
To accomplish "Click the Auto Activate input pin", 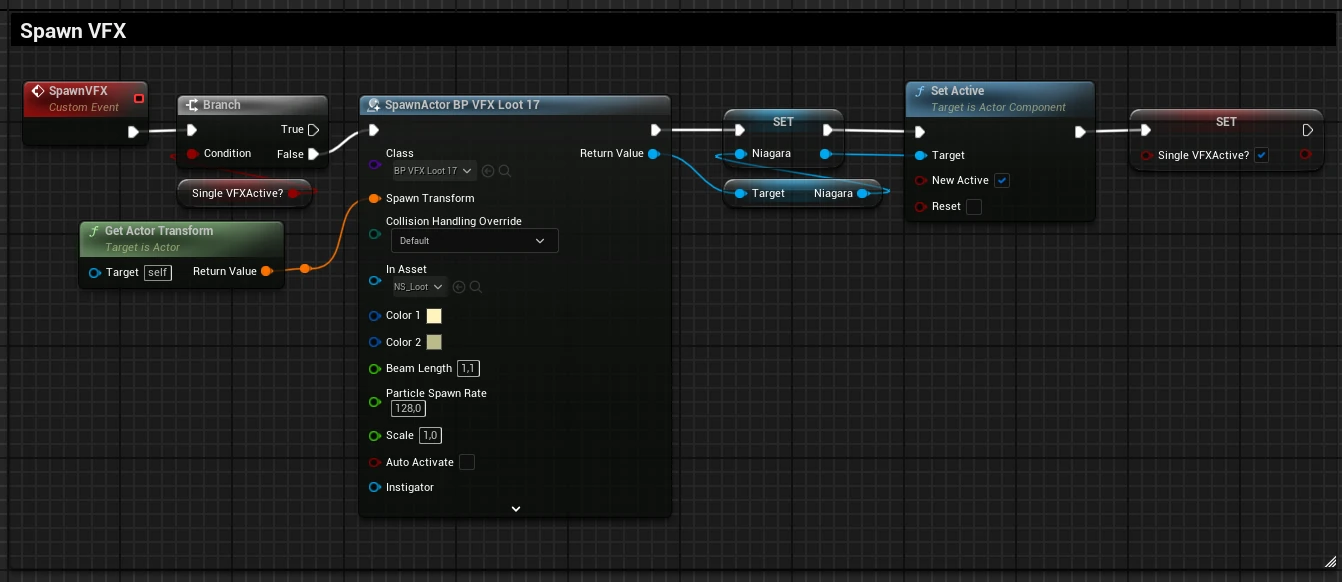I will pos(375,462).
